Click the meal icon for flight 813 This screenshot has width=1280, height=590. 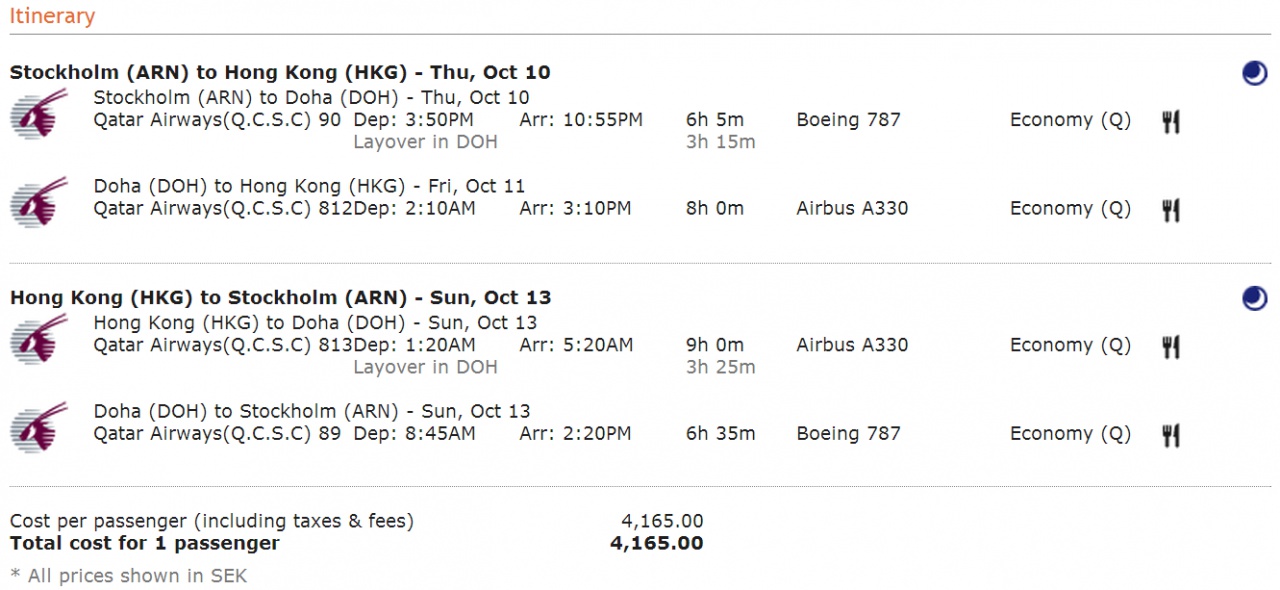coord(1171,347)
